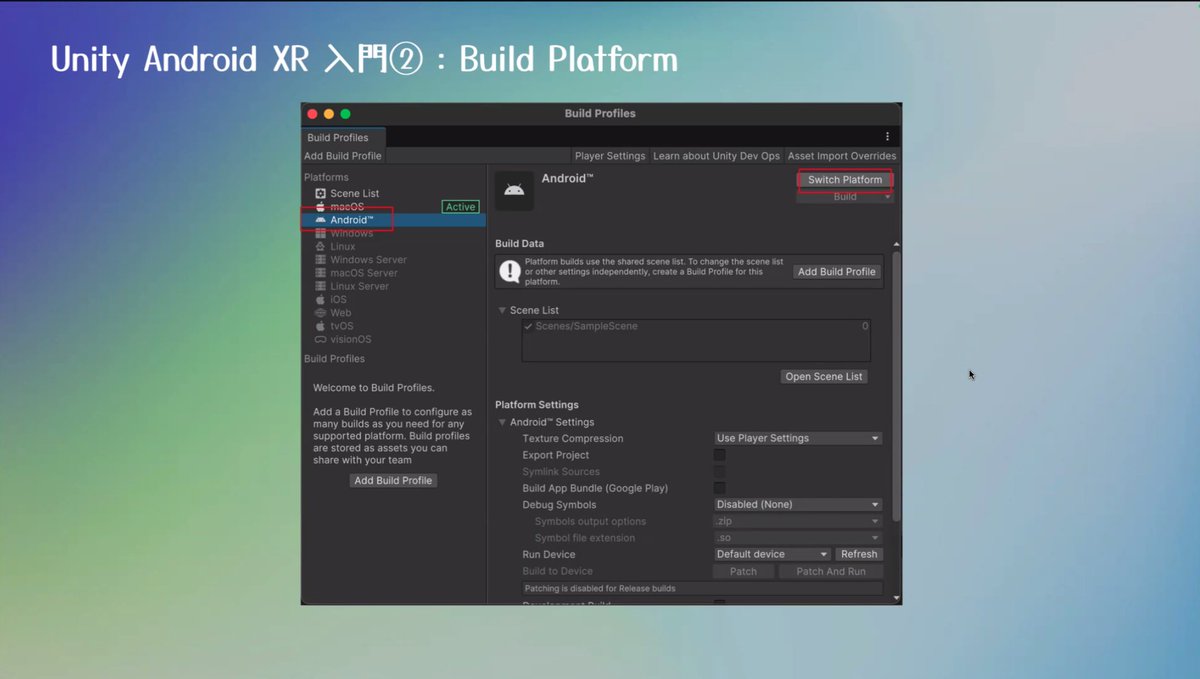Click the Scene List icon at the top
The width and height of the screenshot is (1200, 679).
(x=321, y=193)
